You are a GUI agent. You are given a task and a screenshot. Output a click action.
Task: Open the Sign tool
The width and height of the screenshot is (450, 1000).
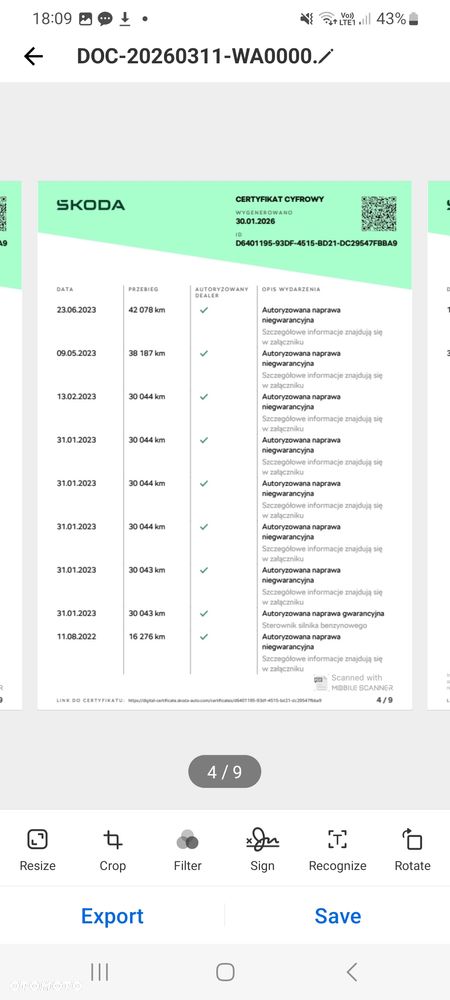tap(263, 850)
